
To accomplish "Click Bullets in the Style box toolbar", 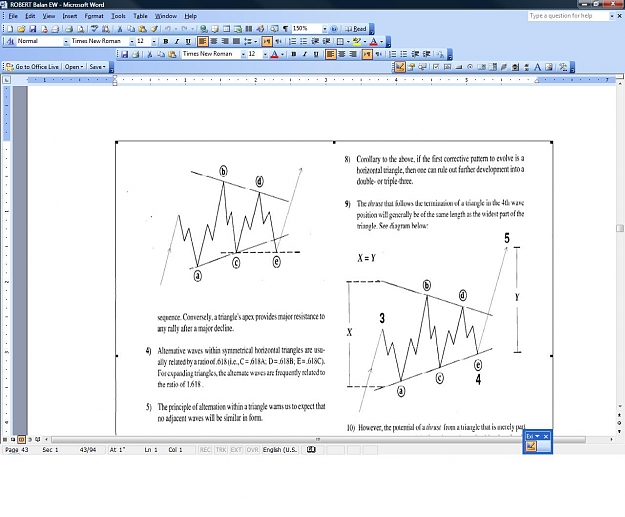I will click(304, 41).
